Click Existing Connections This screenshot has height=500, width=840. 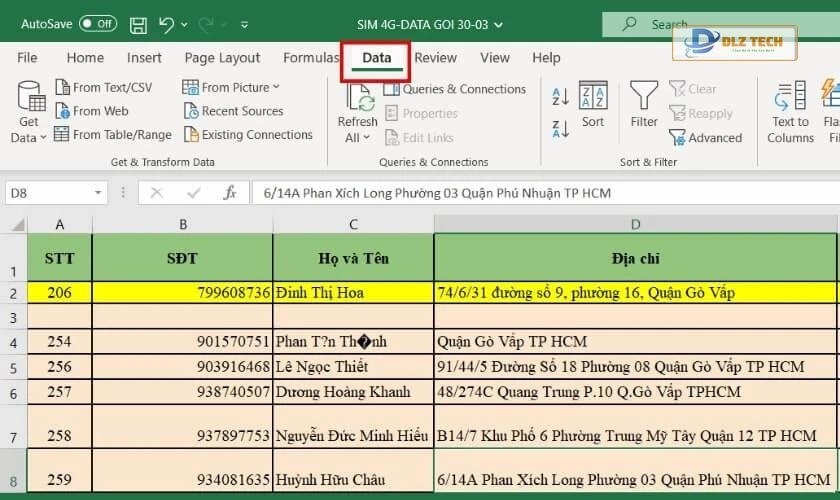coord(248,135)
